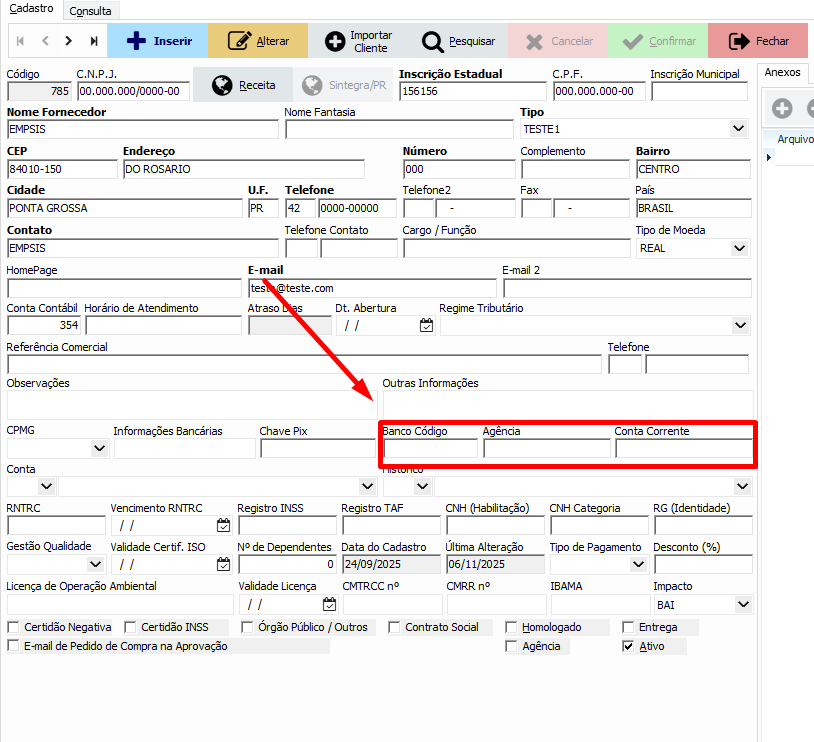Click the Banco Código input field
814x742 pixels.
click(x=430, y=449)
